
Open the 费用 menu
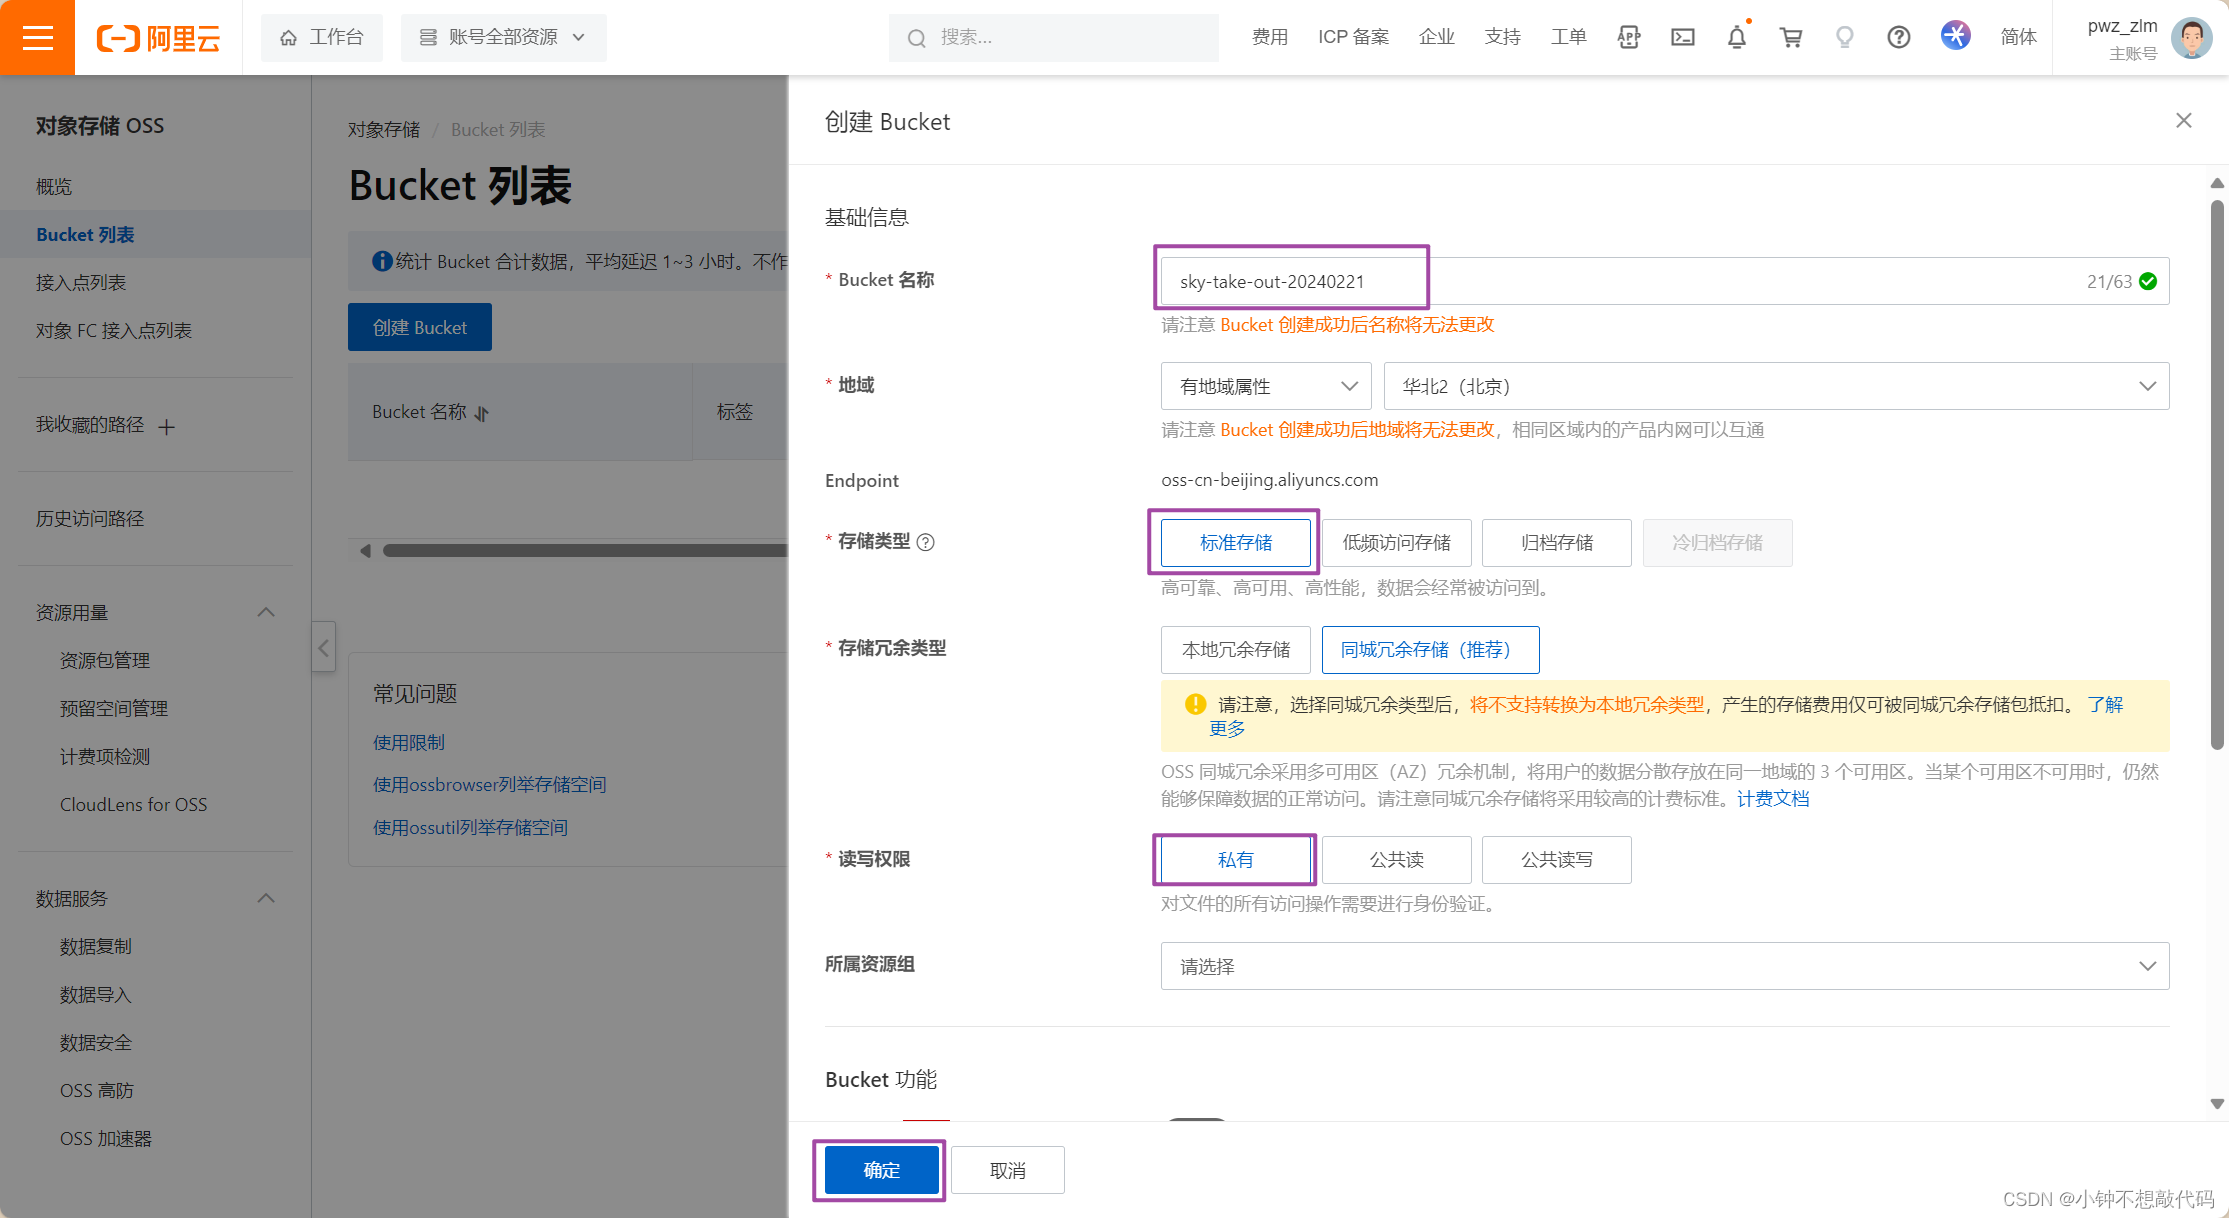point(1270,37)
